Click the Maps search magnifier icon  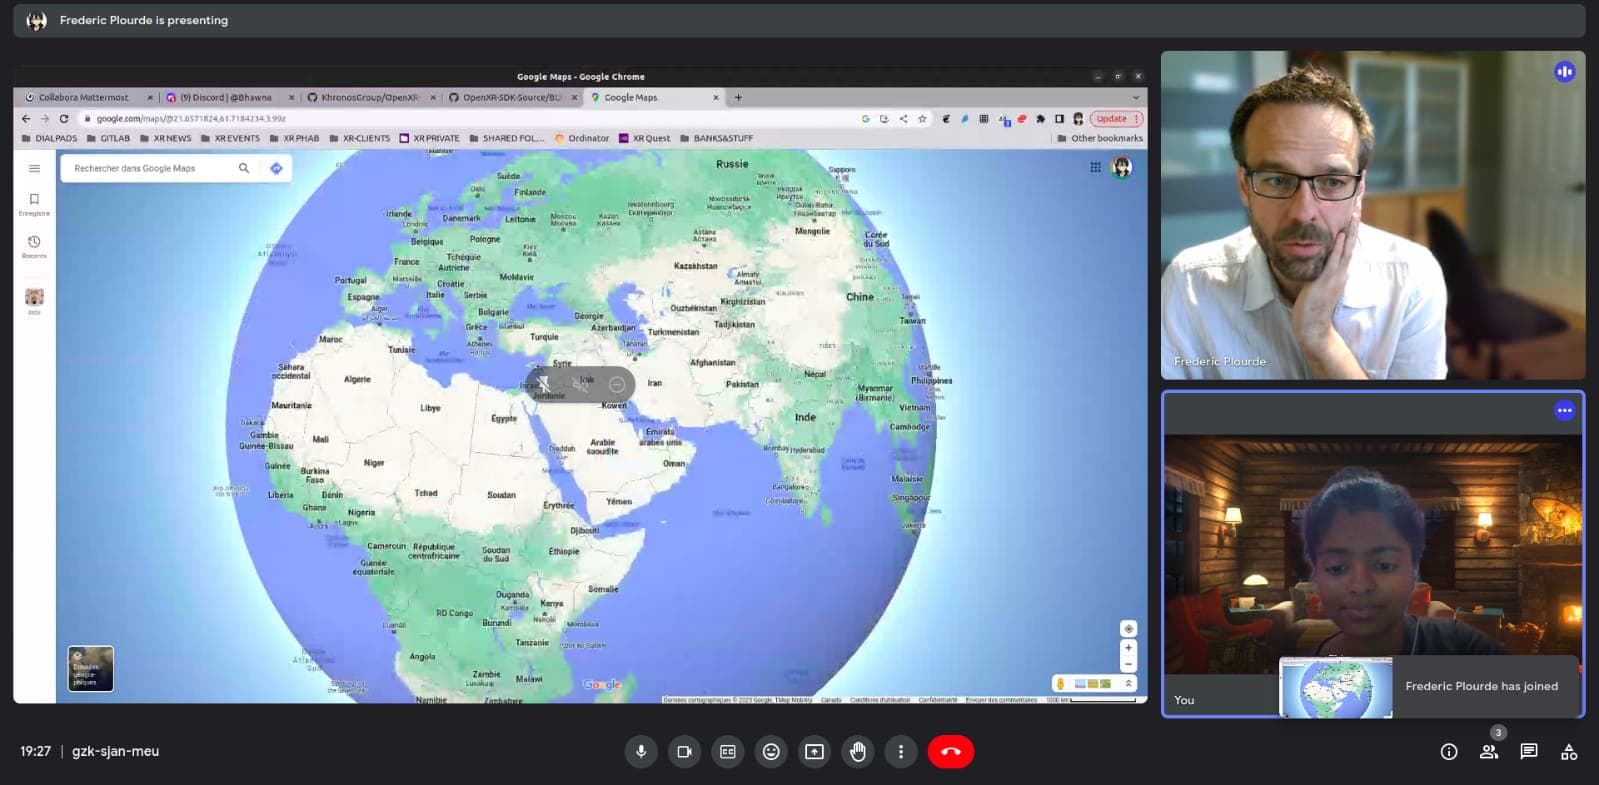pos(244,168)
